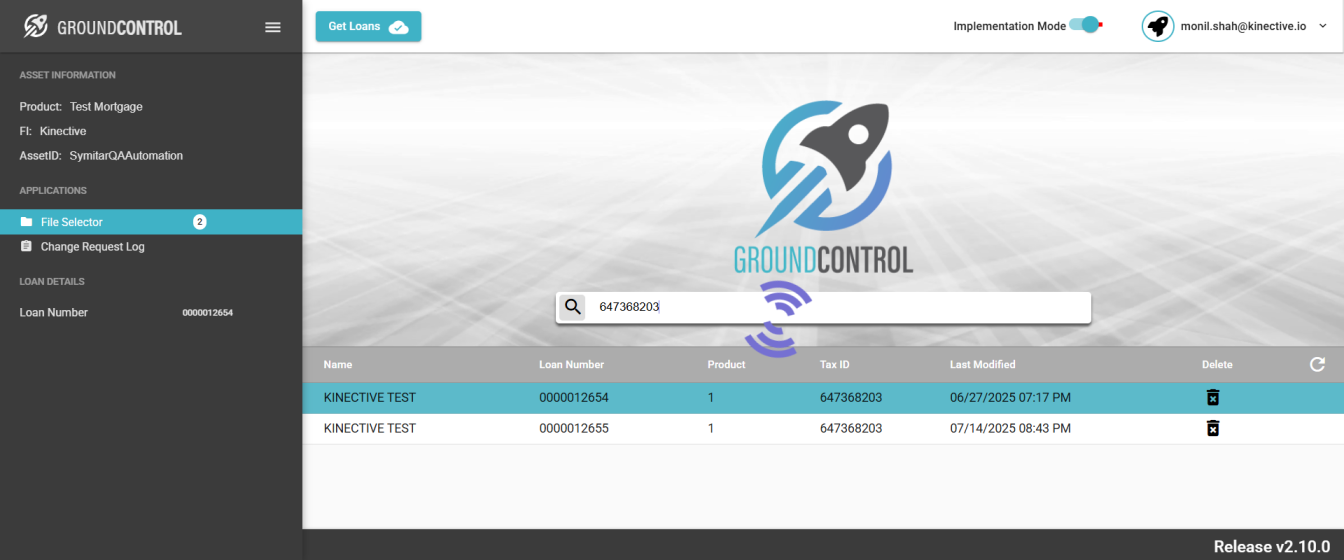Click the FI: Kinective entry
This screenshot has width=1344, height=560.
coord(53,131)
